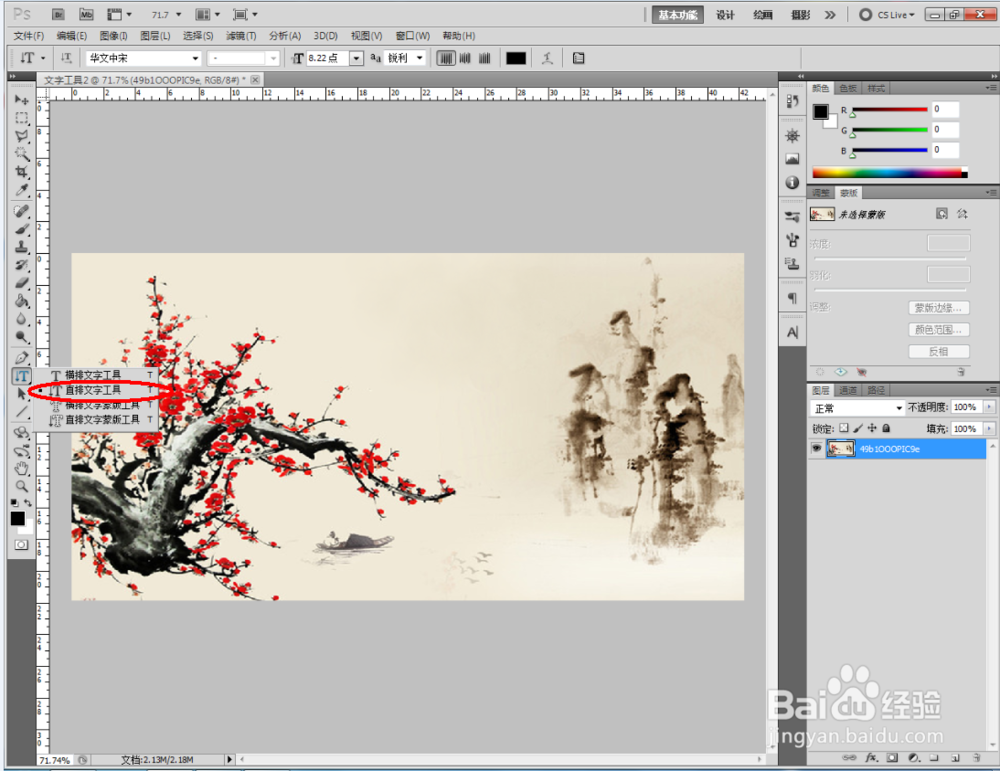Switch to the 路径 tab
The width and height of the screenshot is (1000, 771).
click(876, 390)
